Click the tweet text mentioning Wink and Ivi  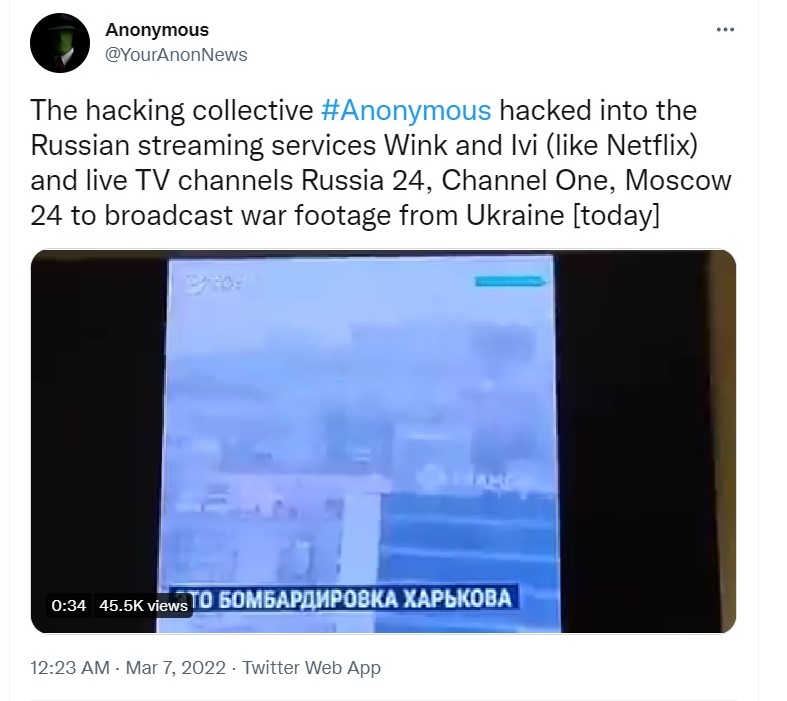(x=364, y=145)
